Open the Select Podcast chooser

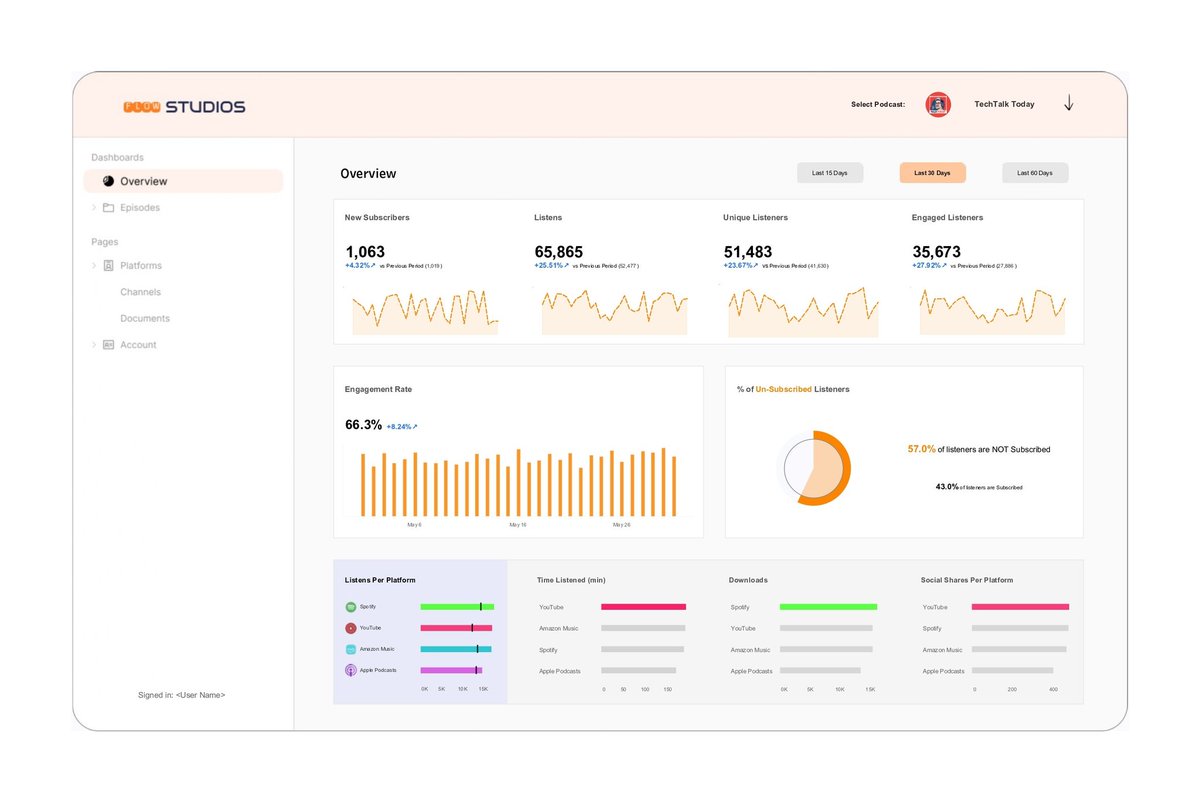click(x=937, y=104)
